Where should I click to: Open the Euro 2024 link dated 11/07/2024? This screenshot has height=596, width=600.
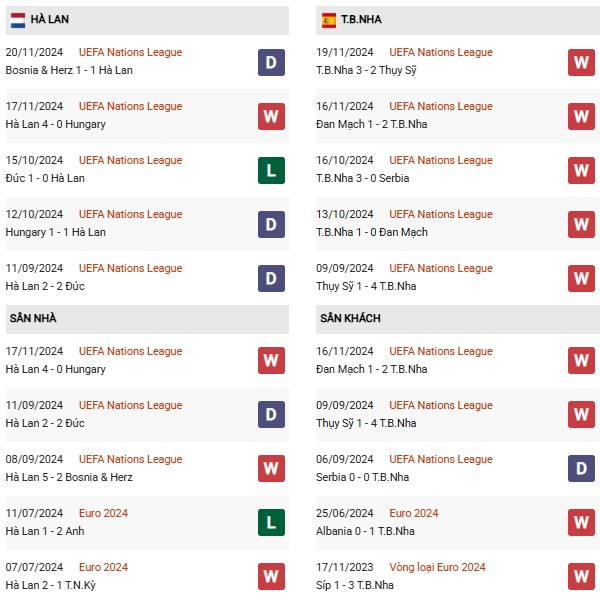point(103,513)
